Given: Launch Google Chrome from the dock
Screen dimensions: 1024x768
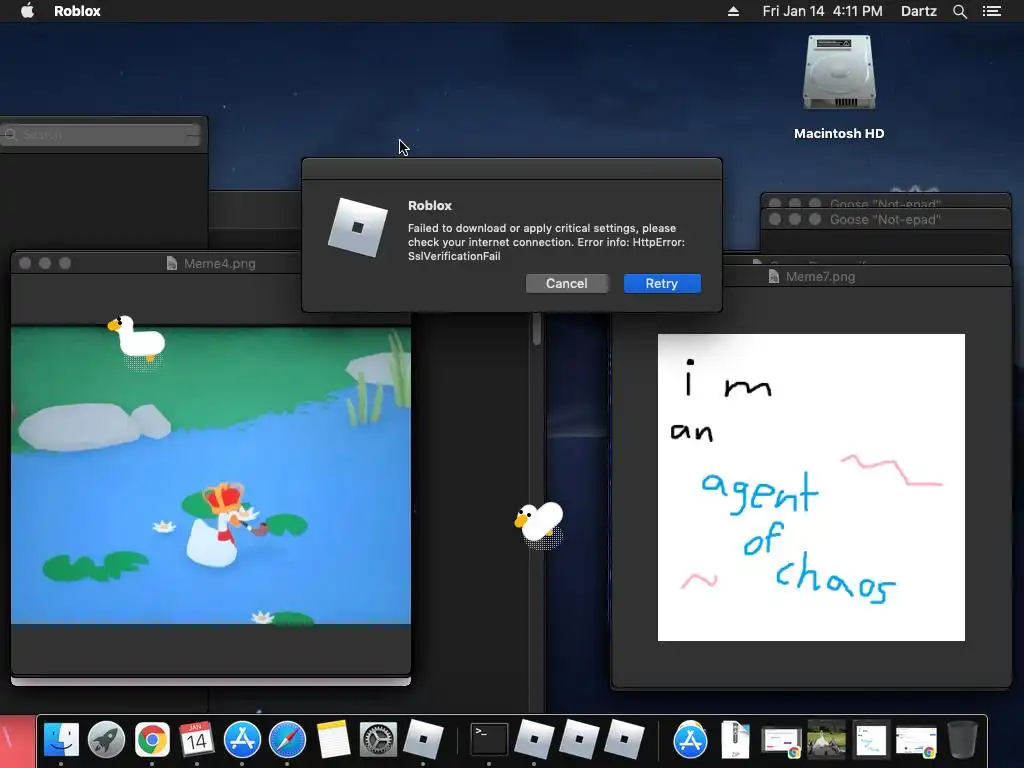Looking at the screenshot, I should [152, 740].
